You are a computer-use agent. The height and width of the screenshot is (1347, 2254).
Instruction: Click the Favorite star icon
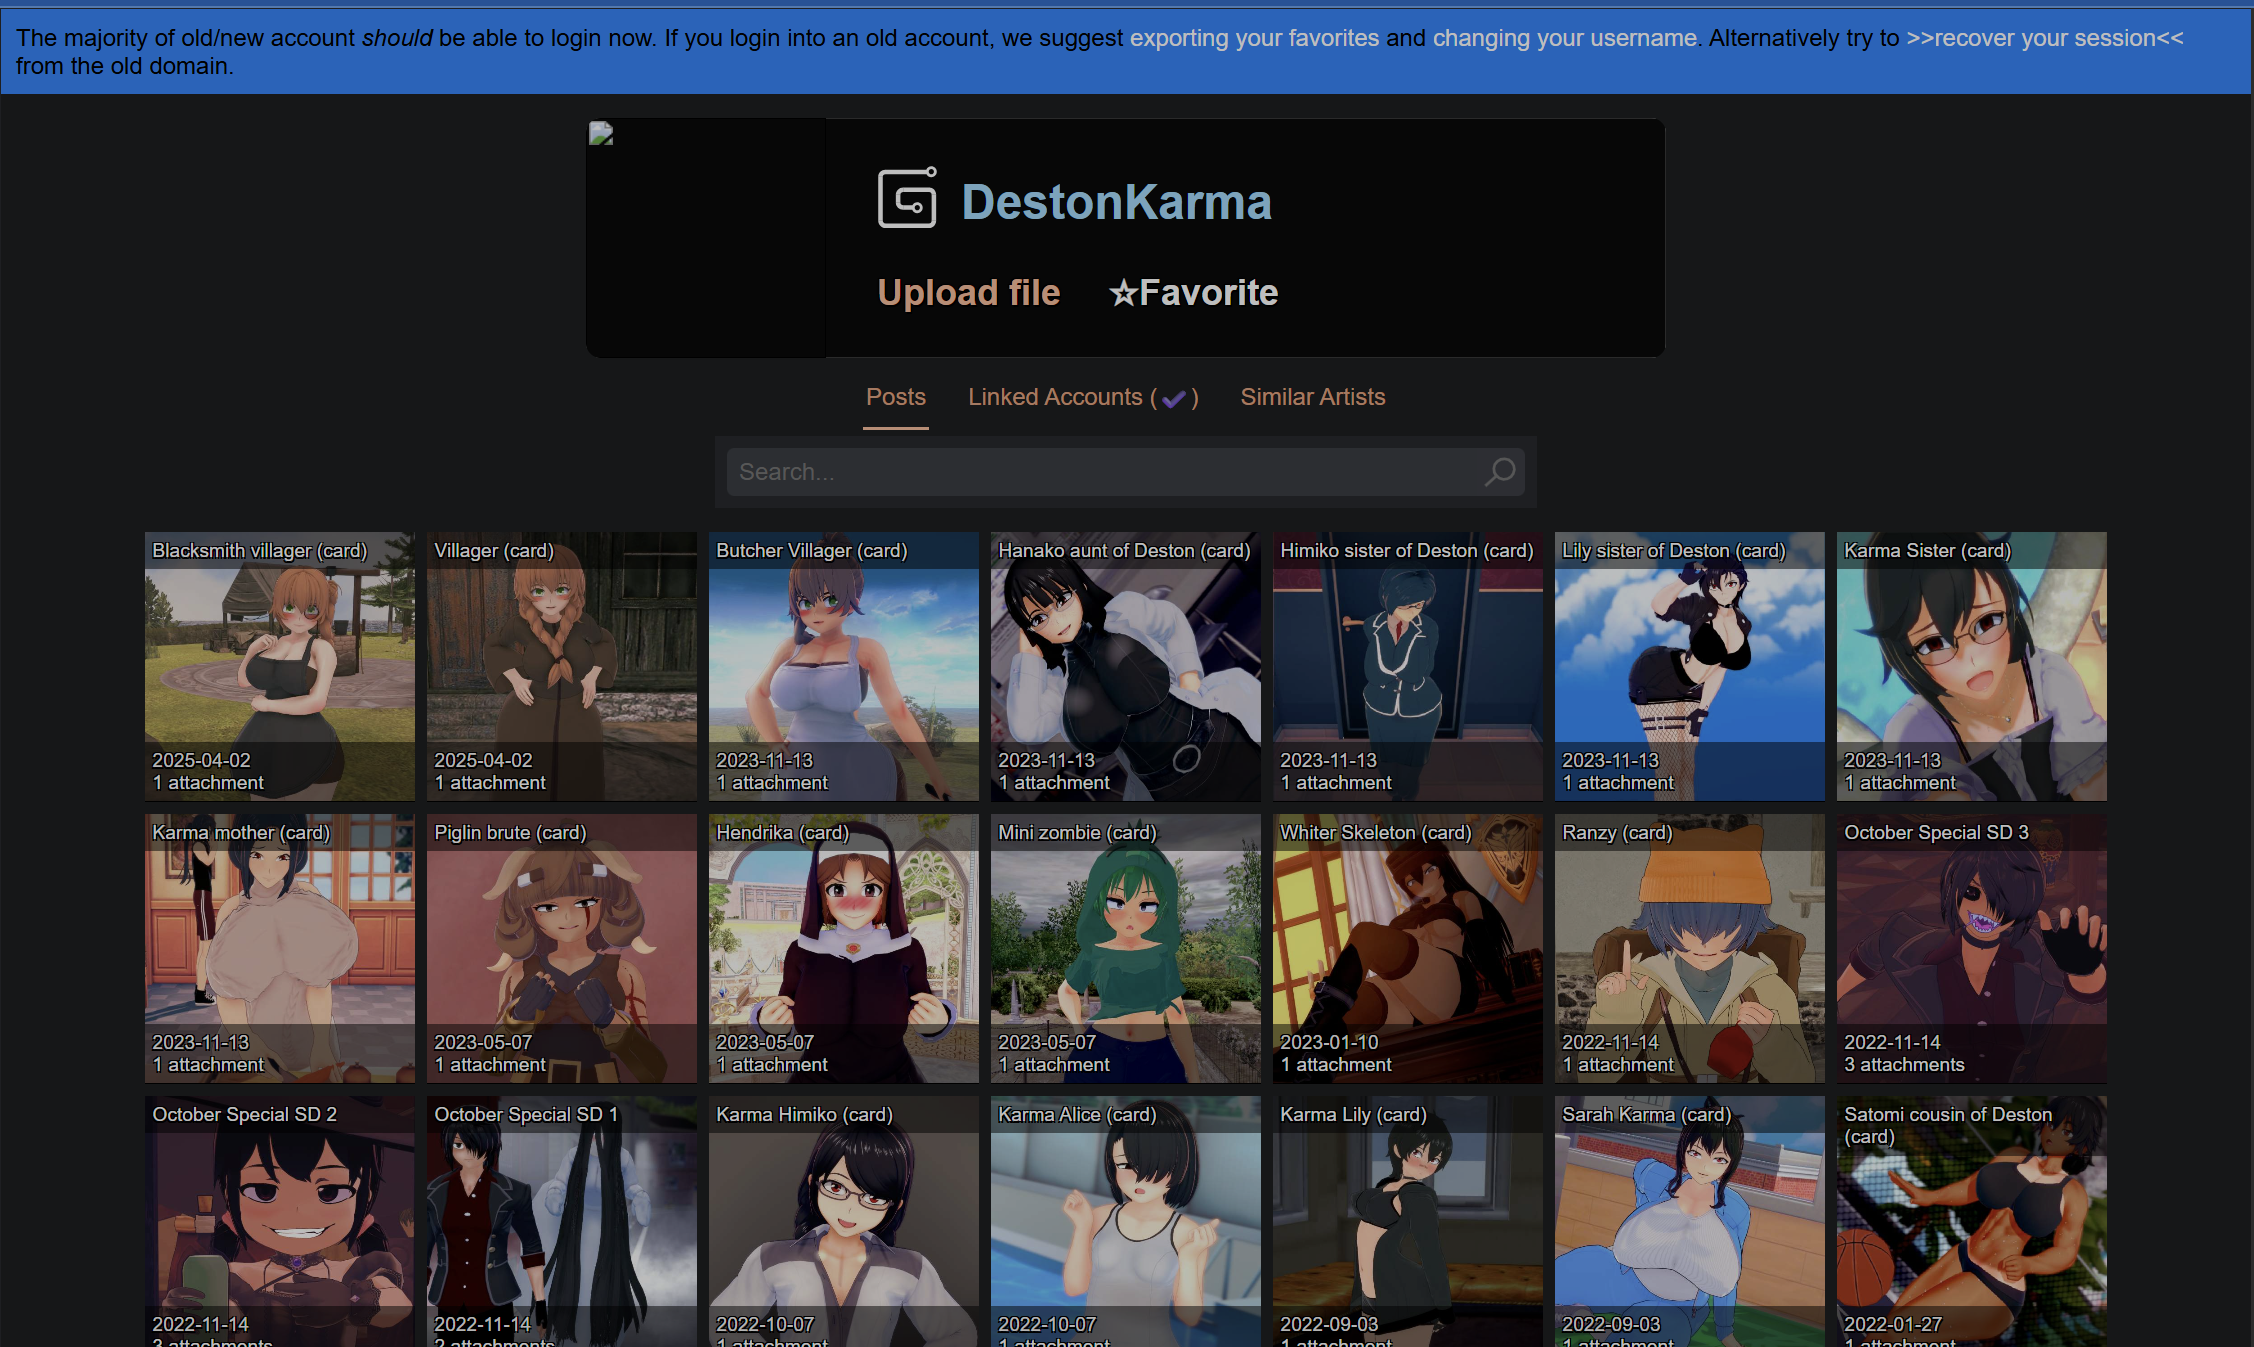click(1124, 293)
